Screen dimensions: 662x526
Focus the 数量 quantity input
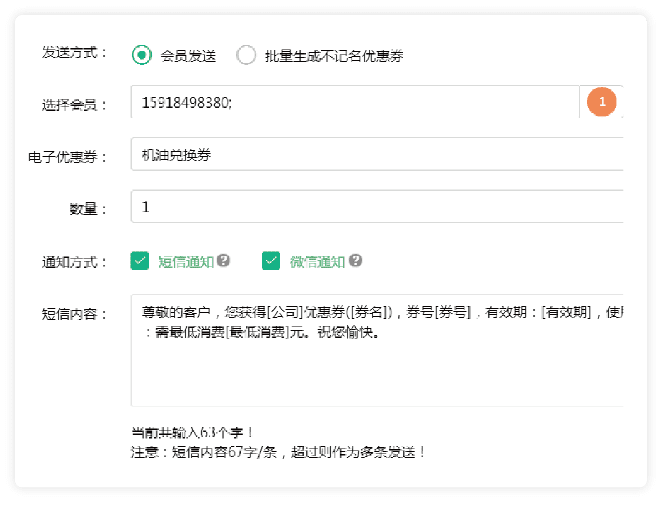pyautogui.click(x=377, y=207)
